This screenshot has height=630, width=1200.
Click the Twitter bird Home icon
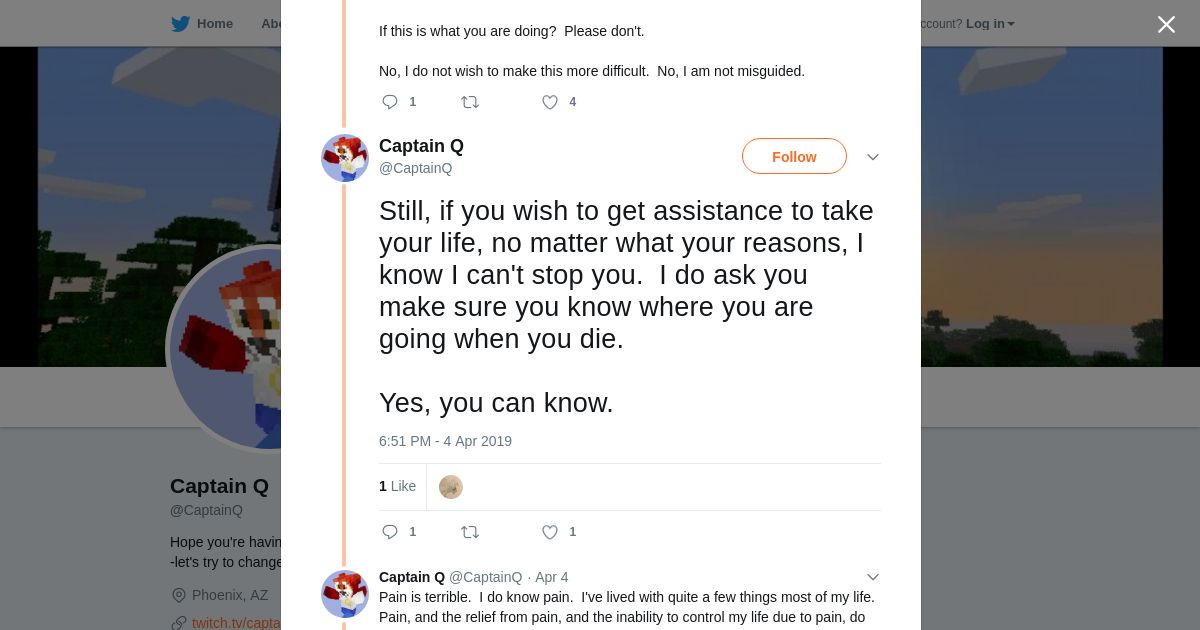[180, 24]
